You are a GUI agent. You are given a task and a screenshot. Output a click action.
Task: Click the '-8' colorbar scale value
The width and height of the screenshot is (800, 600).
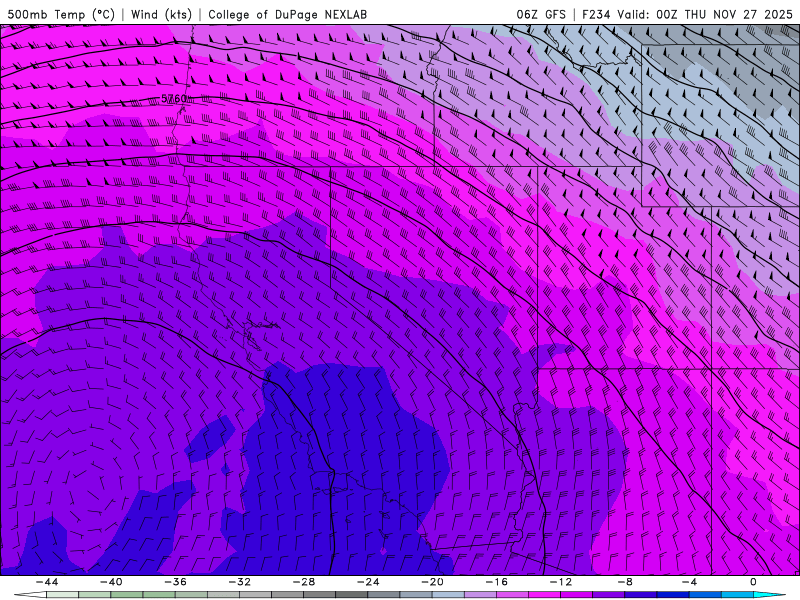click(x=624, y=582)
